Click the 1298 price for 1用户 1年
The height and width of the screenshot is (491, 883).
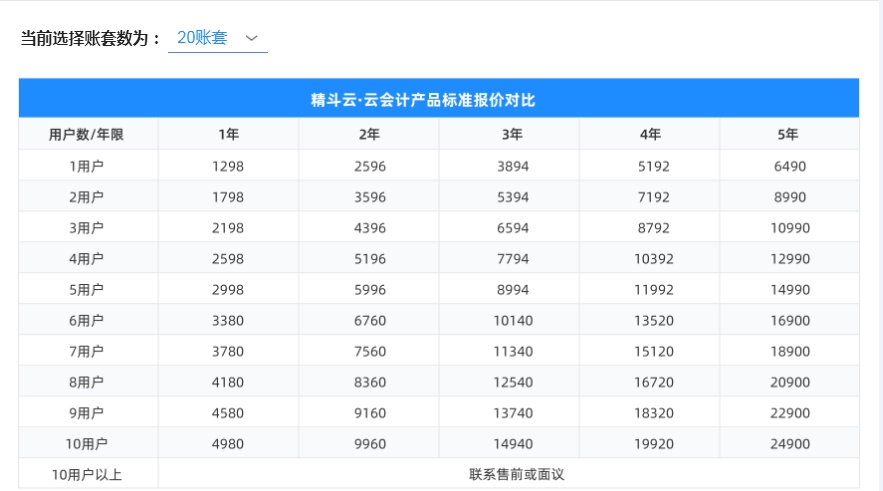228,166
